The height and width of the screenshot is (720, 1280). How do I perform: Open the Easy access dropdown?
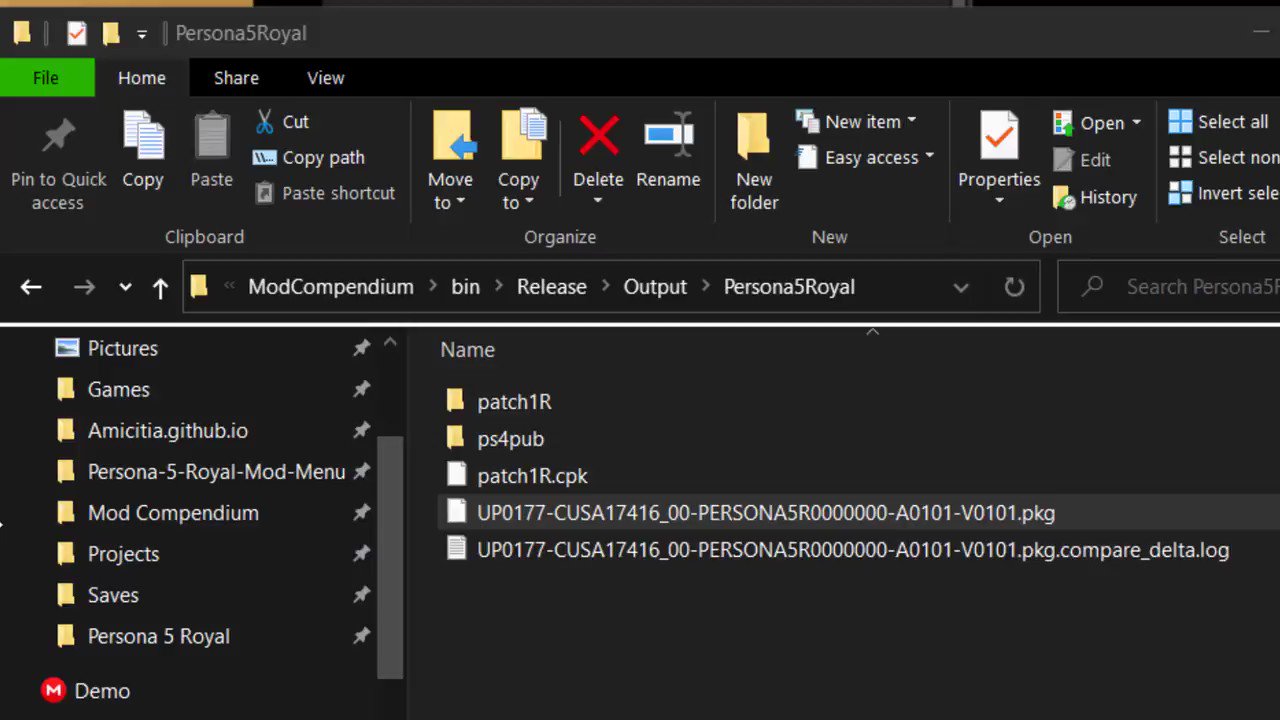tap(866, 158)
